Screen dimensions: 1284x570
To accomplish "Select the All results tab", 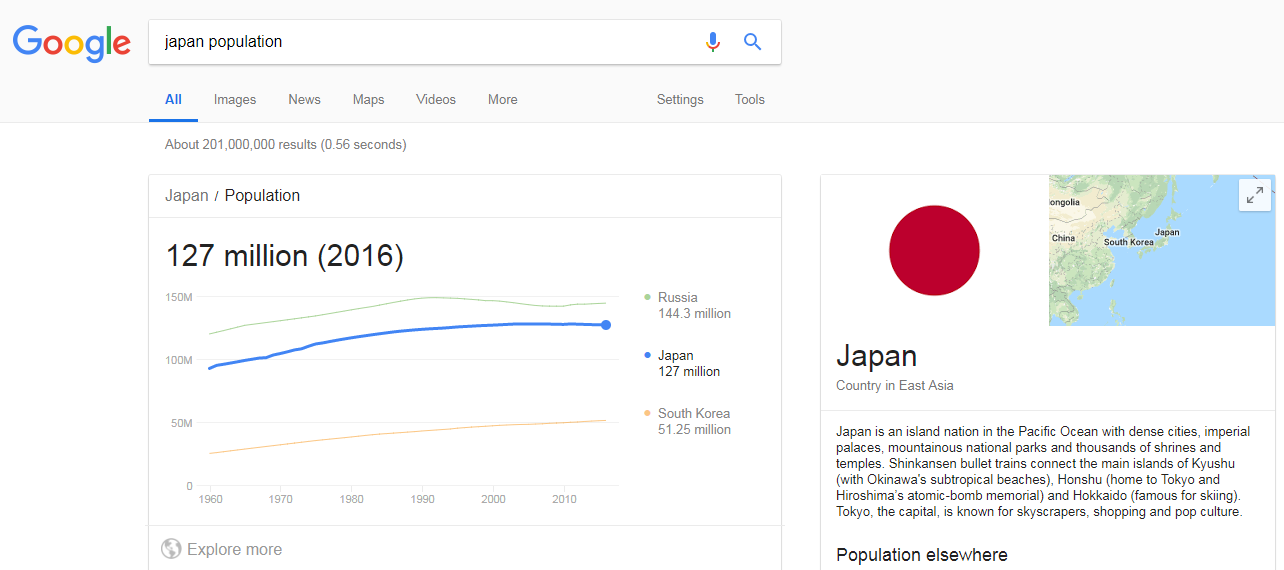I will point(173,100).
